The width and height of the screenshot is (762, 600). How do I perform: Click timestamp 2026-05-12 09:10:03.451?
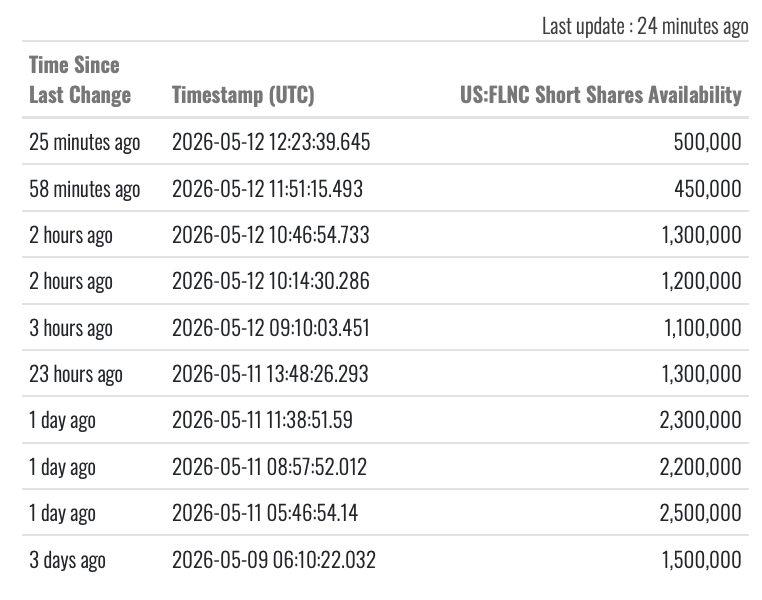click(271, 327)
